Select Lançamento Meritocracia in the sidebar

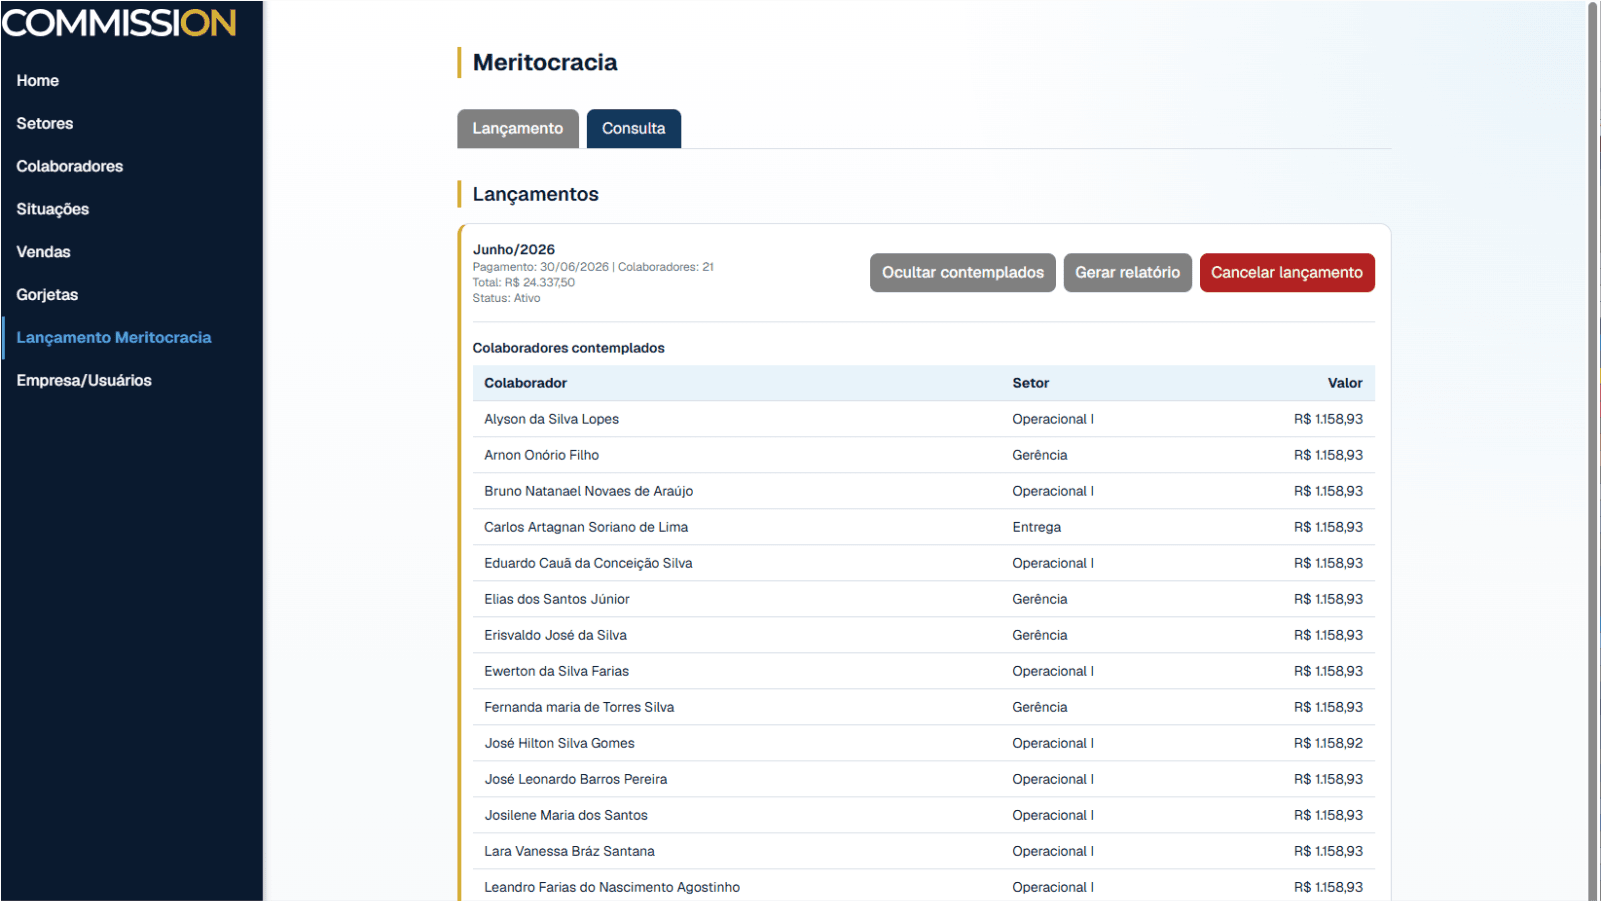pyautogui.click(x=114, y=338)
